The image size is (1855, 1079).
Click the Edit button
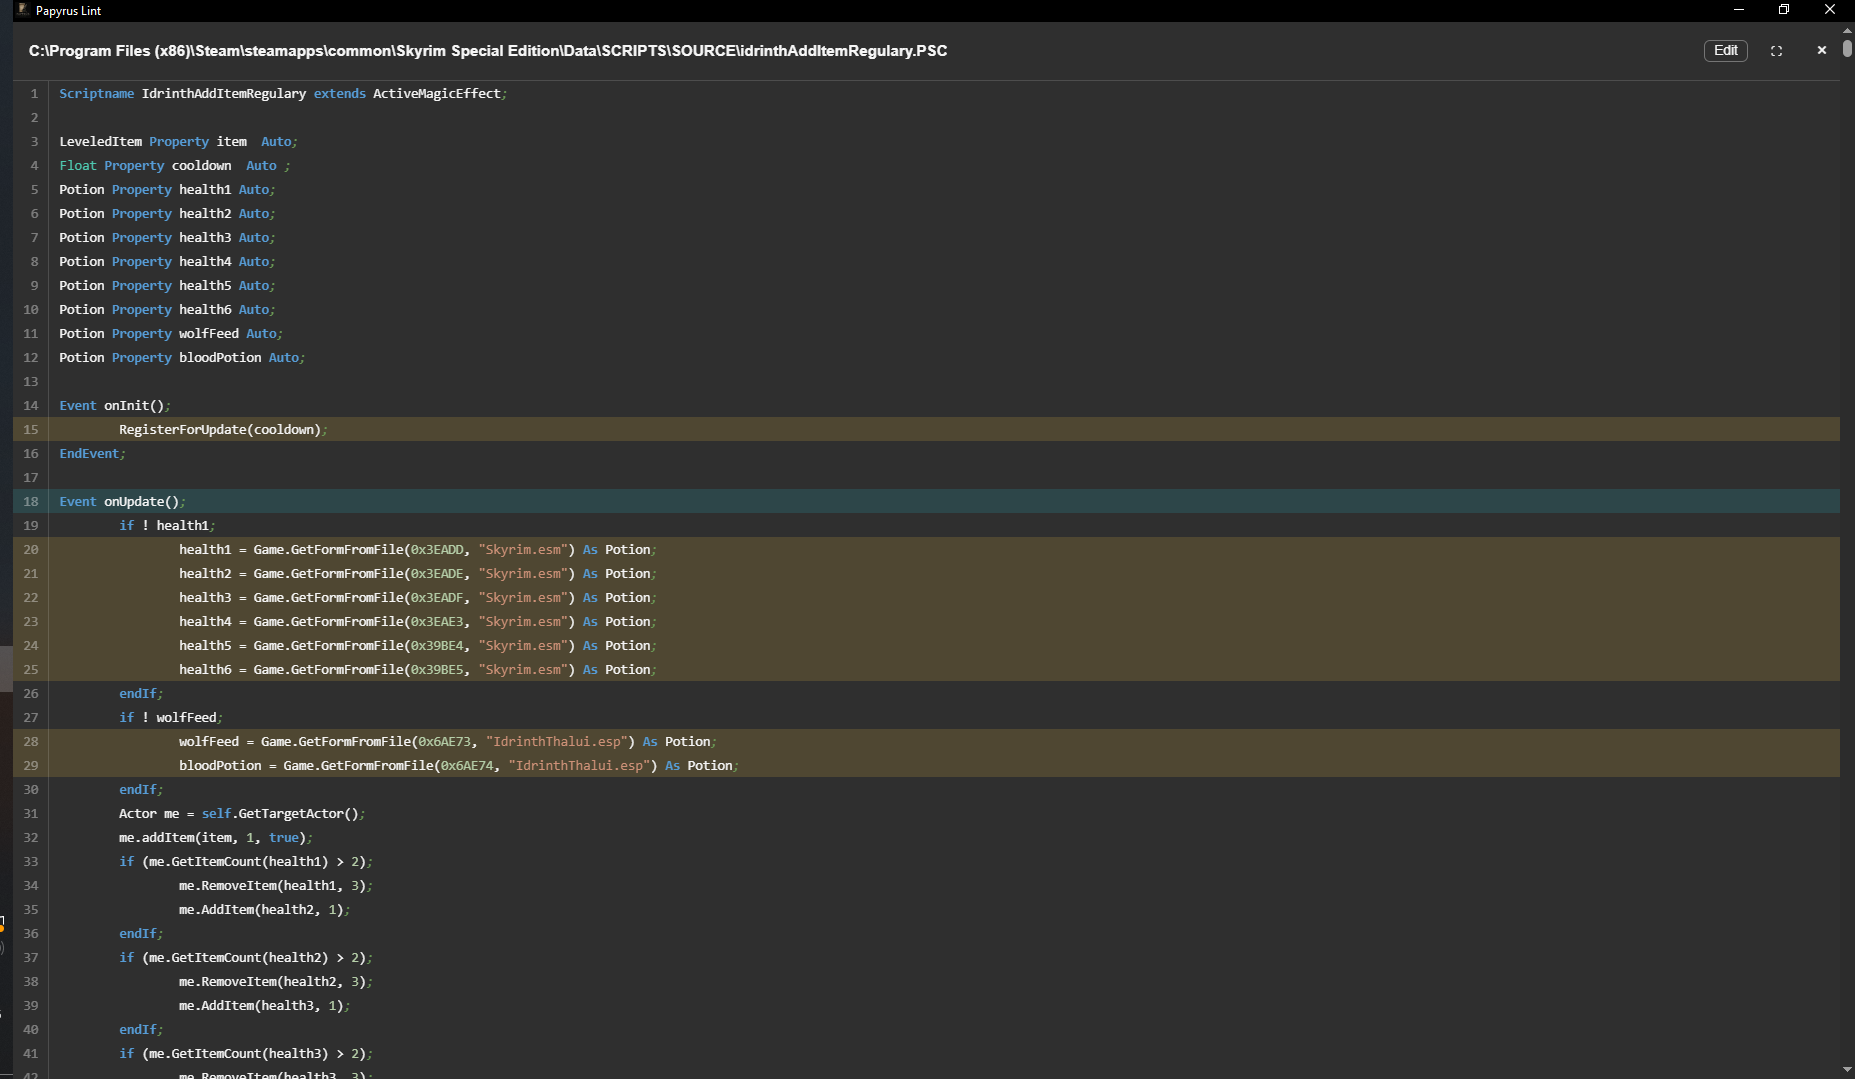1725,50
